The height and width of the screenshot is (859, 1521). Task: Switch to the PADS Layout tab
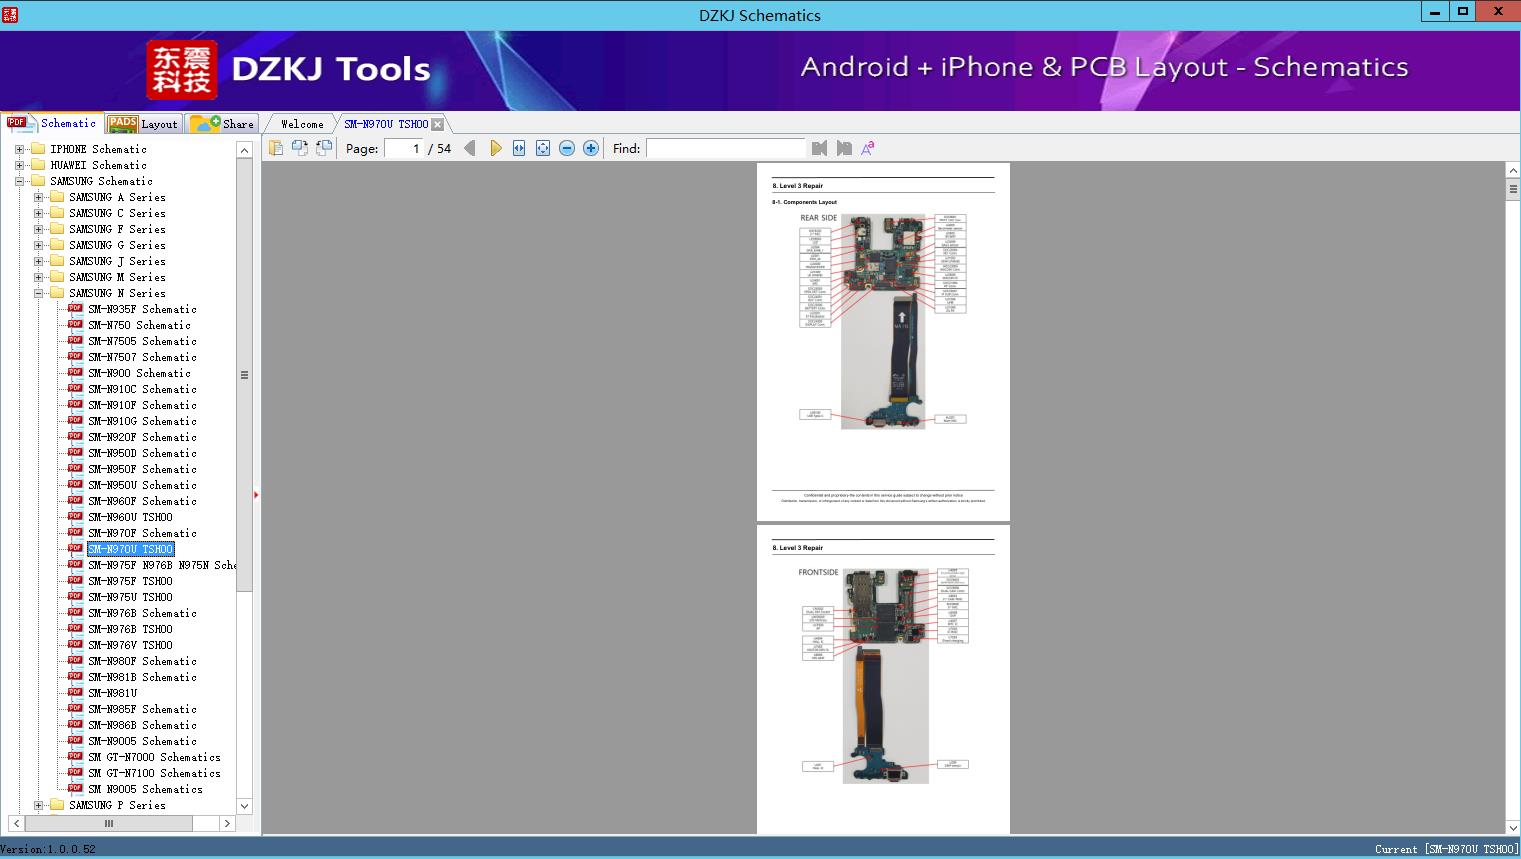tap(143, 124)
